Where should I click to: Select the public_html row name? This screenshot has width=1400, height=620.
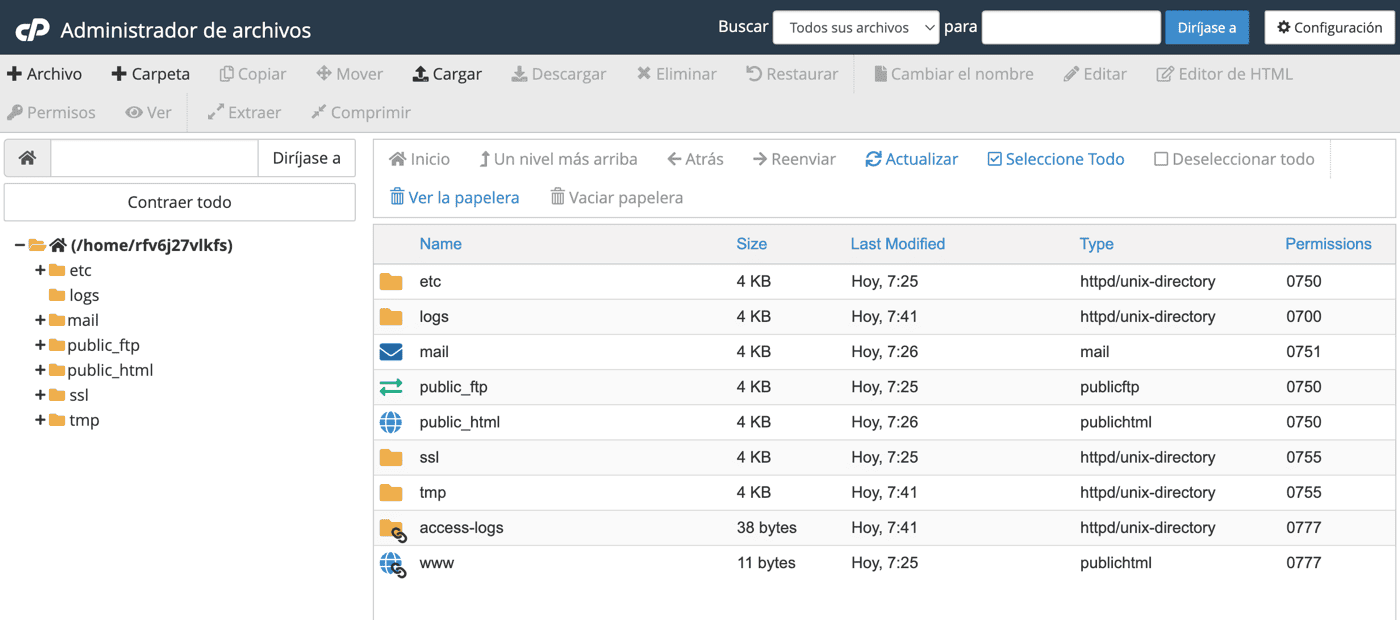tap(459, 422)
